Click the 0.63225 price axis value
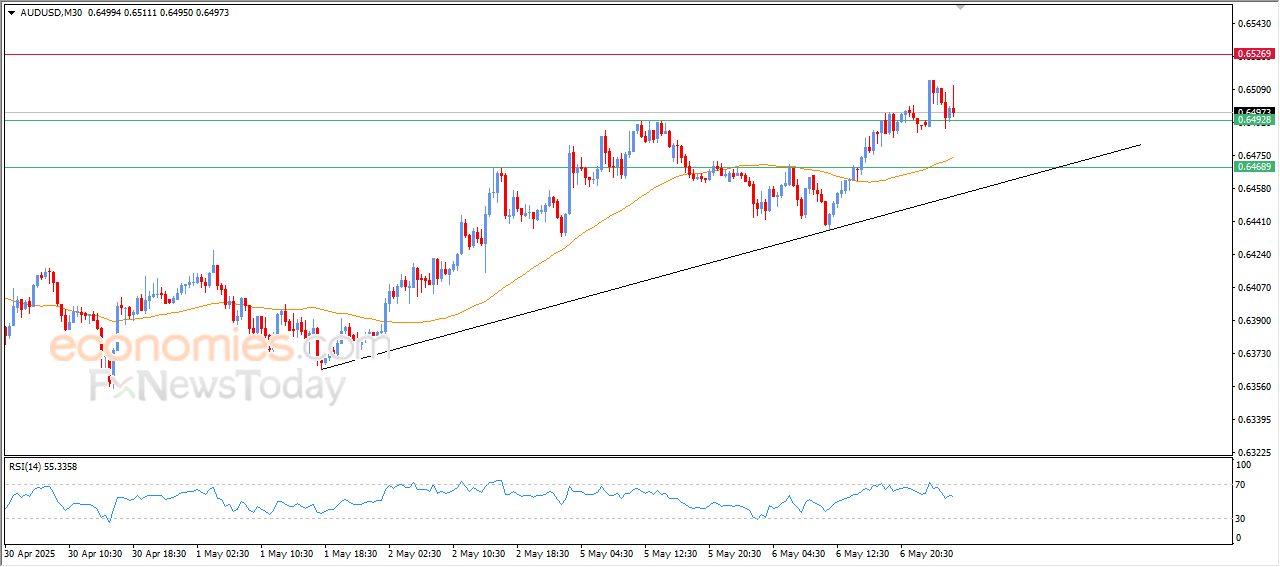 [x=1254, y=452]
